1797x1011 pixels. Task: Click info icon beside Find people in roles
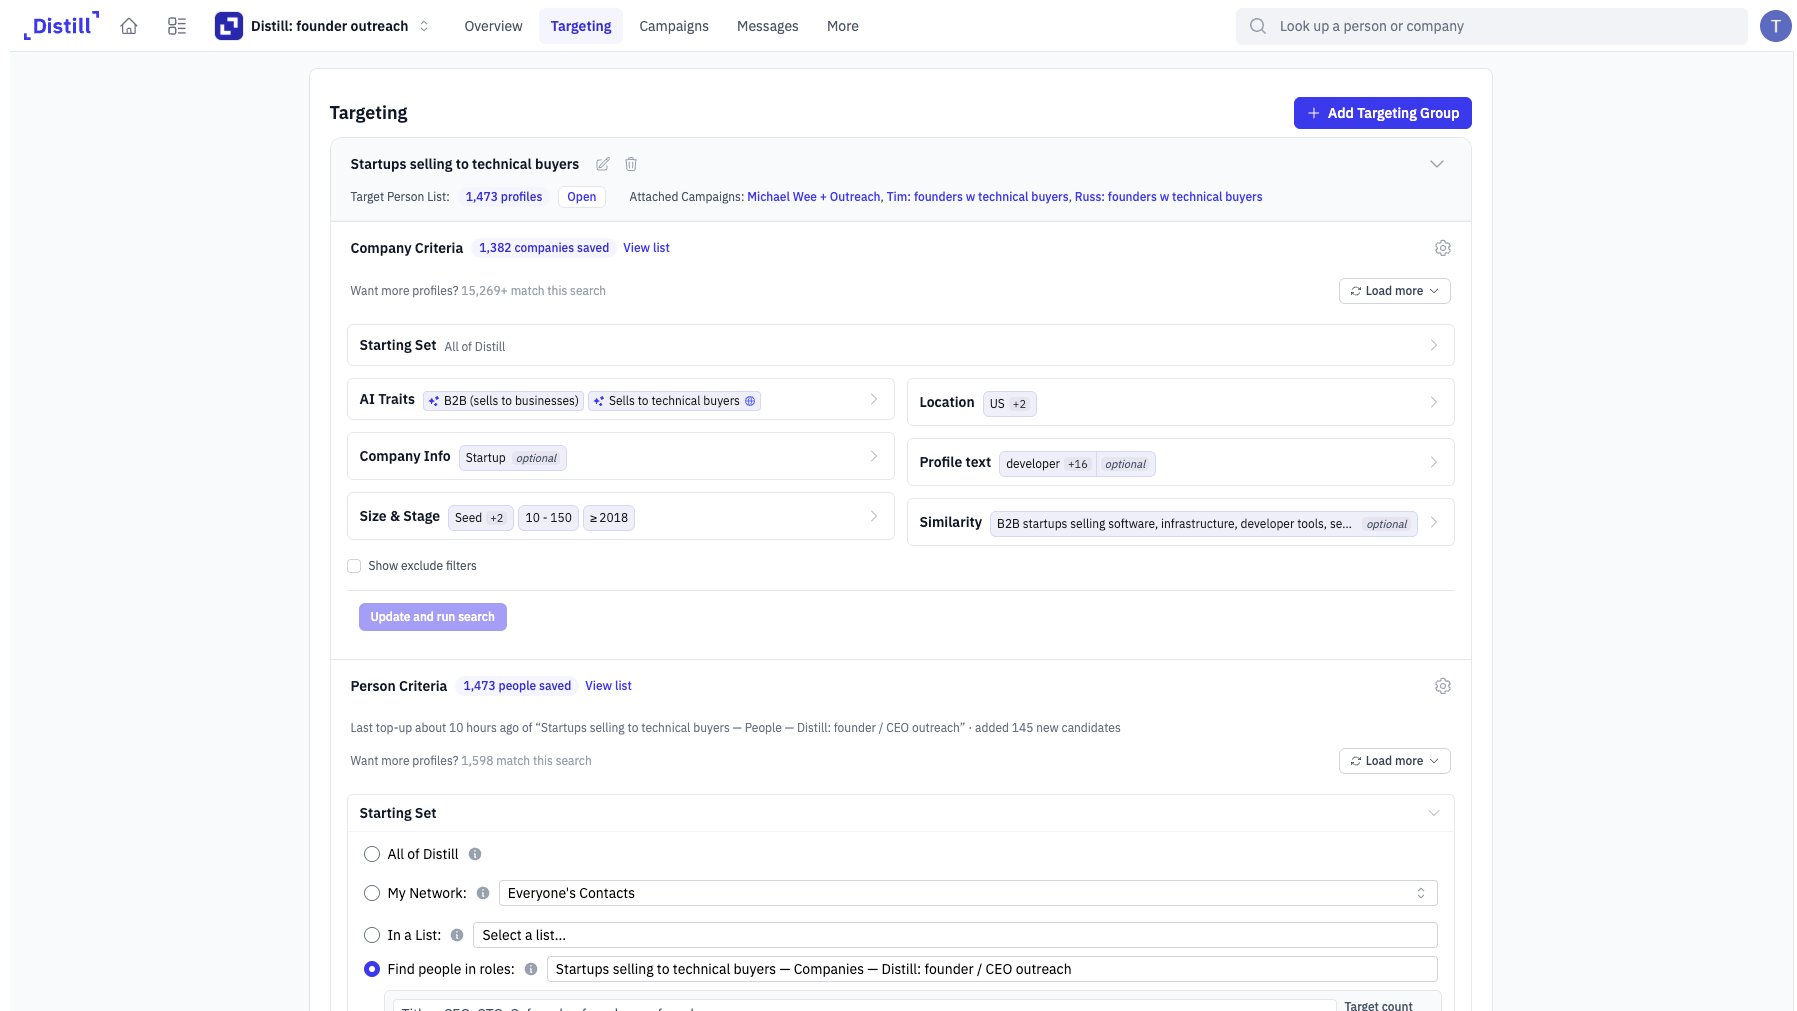pyautogui.click(x=531, y=969)
